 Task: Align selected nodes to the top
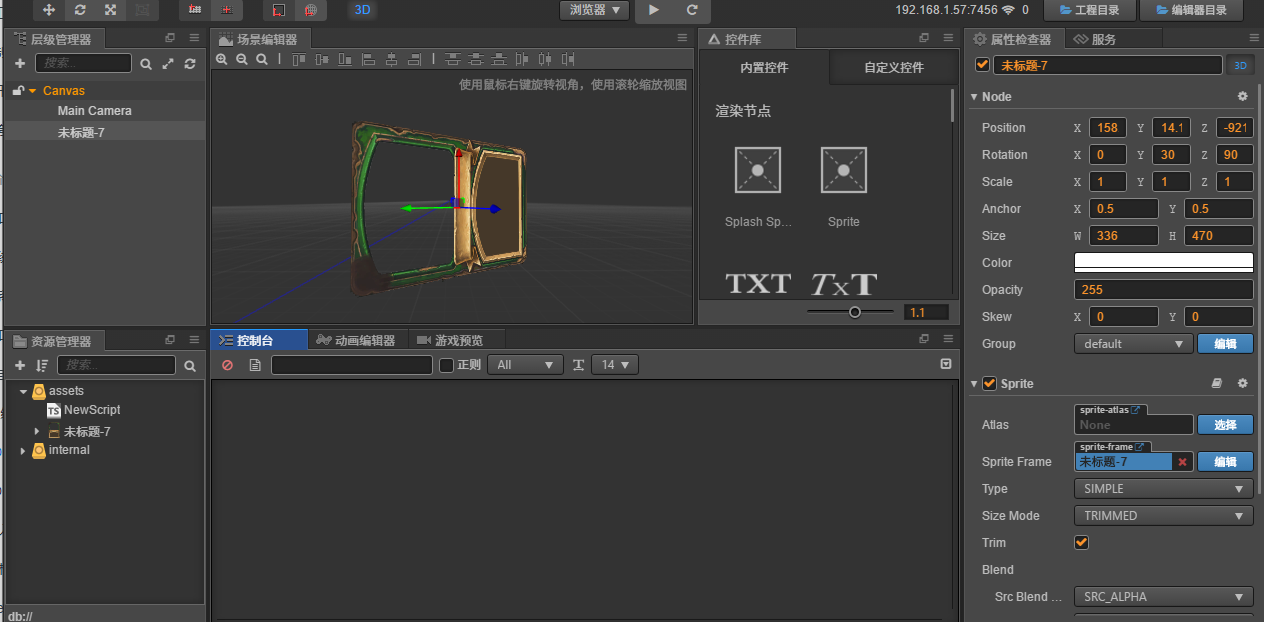(x=300, y=59)
